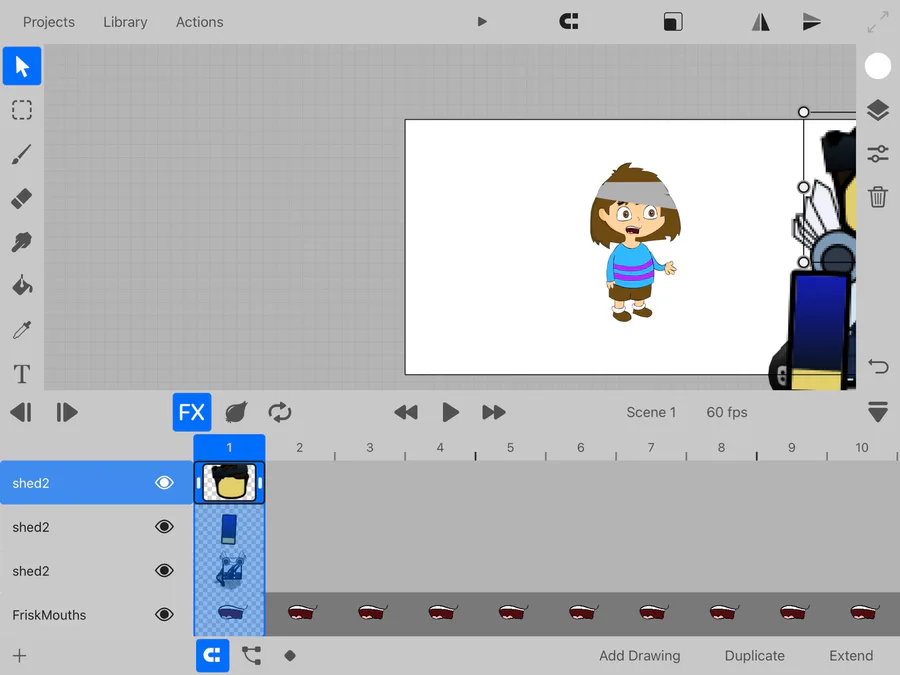This screenshot has width=900, height=675.
Task: Click the fast forward button
Action: tap(494, 412)
